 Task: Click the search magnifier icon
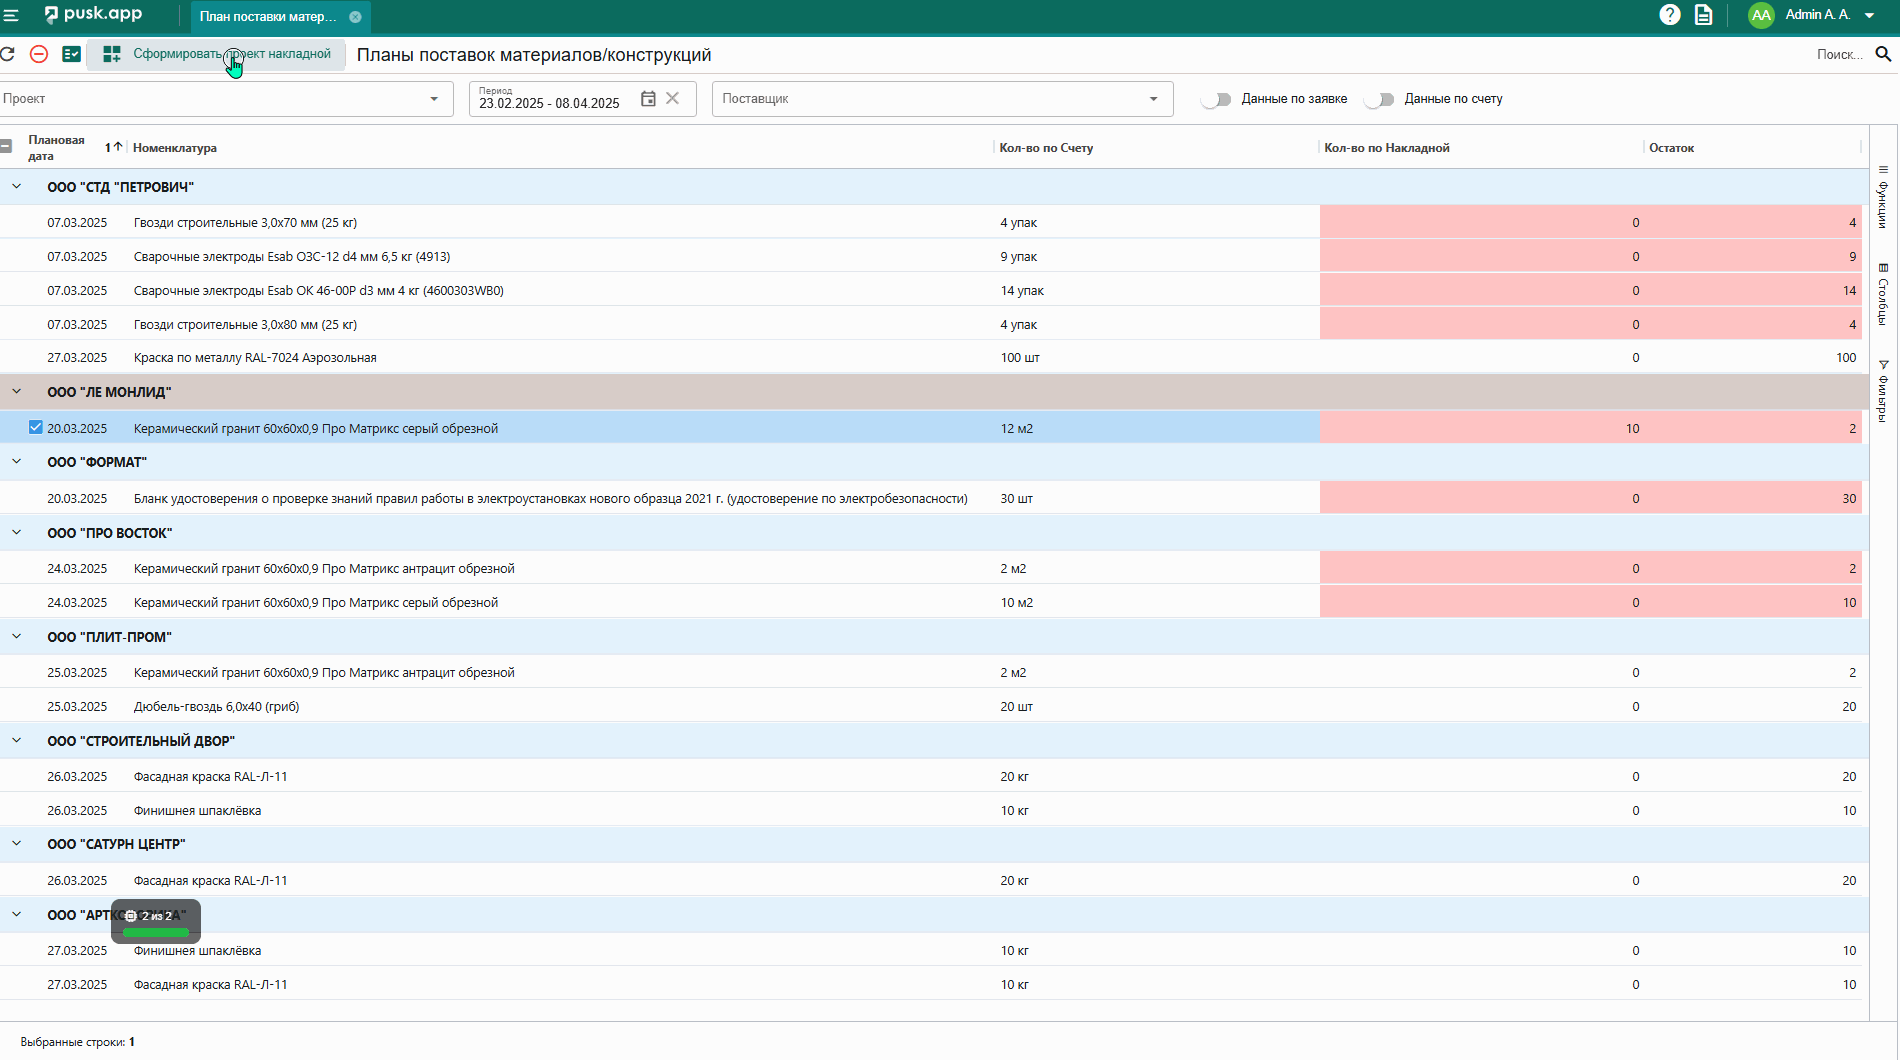[x=1883, y=54]
